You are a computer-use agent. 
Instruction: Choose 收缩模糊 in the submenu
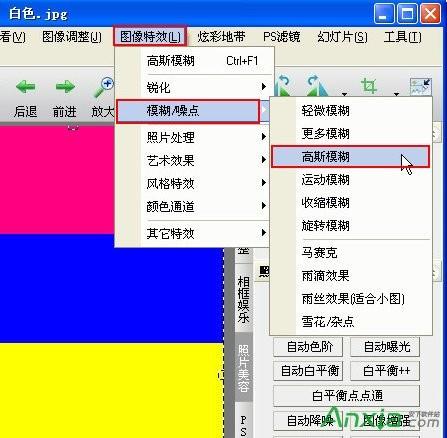[x=351, y=203]
